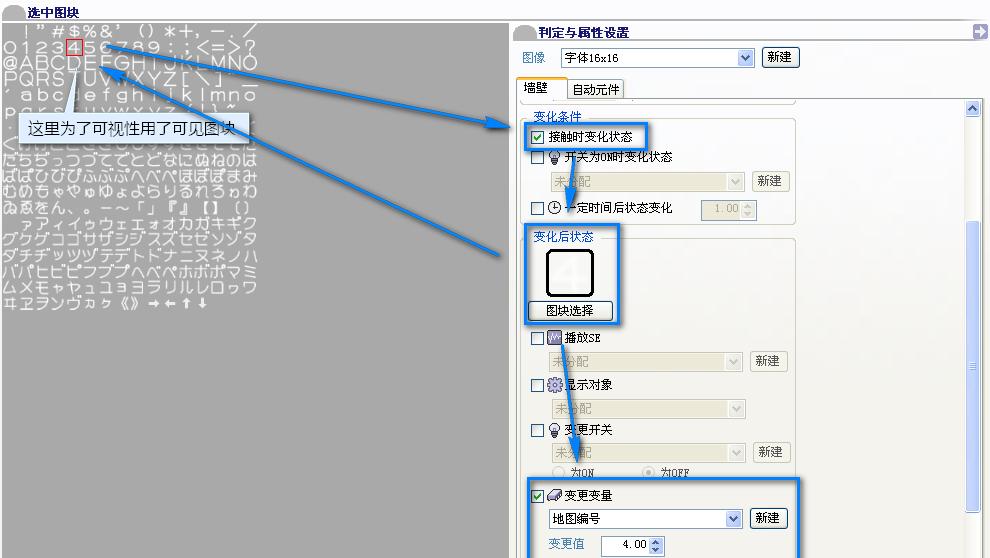990x558 pixels.
Task: Pick the "0" digit tile
Action: coord(10,47)
